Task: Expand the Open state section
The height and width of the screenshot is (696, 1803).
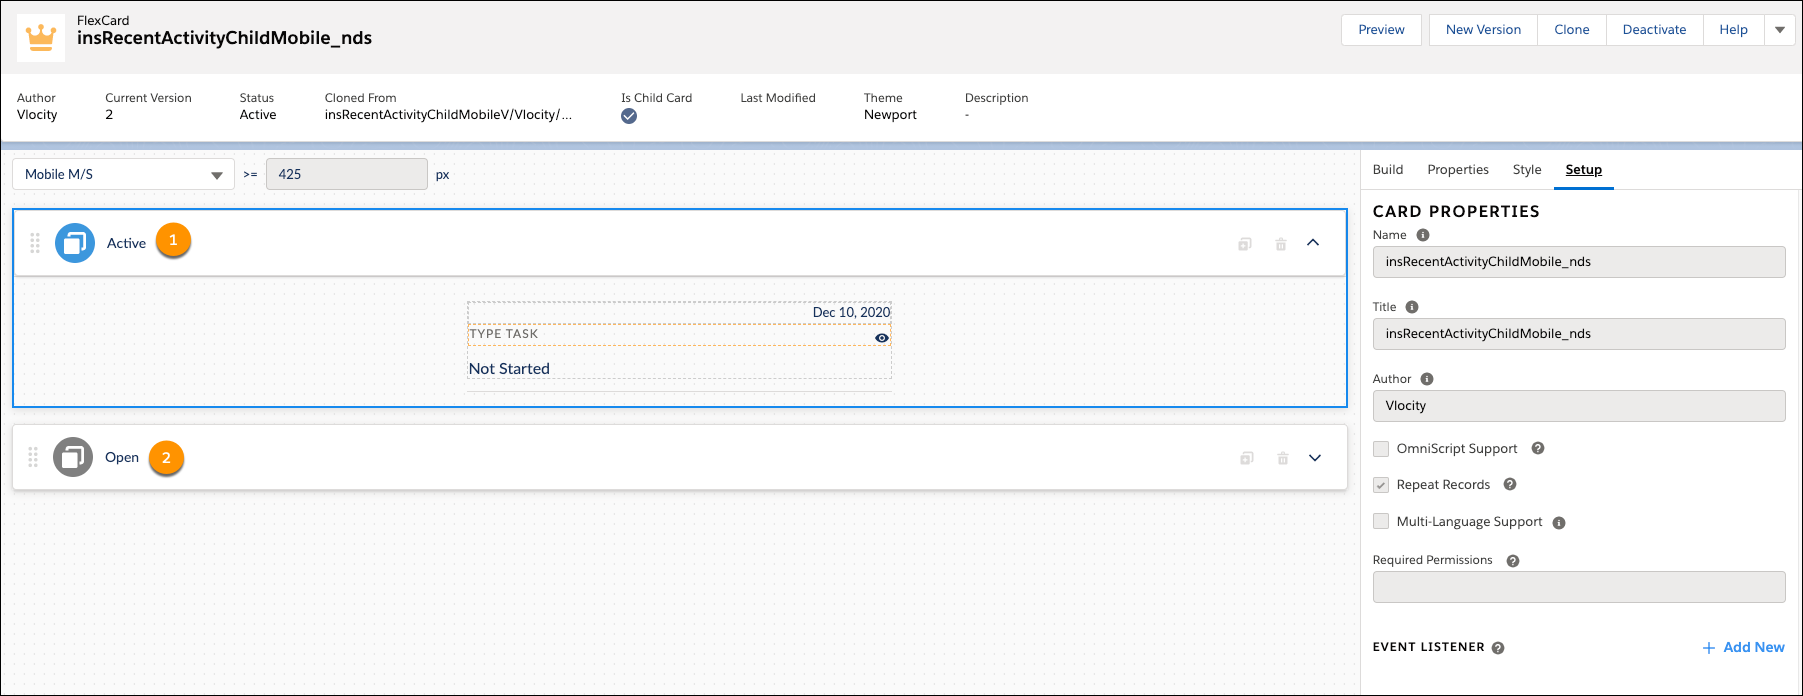Action: [1315, 458]
